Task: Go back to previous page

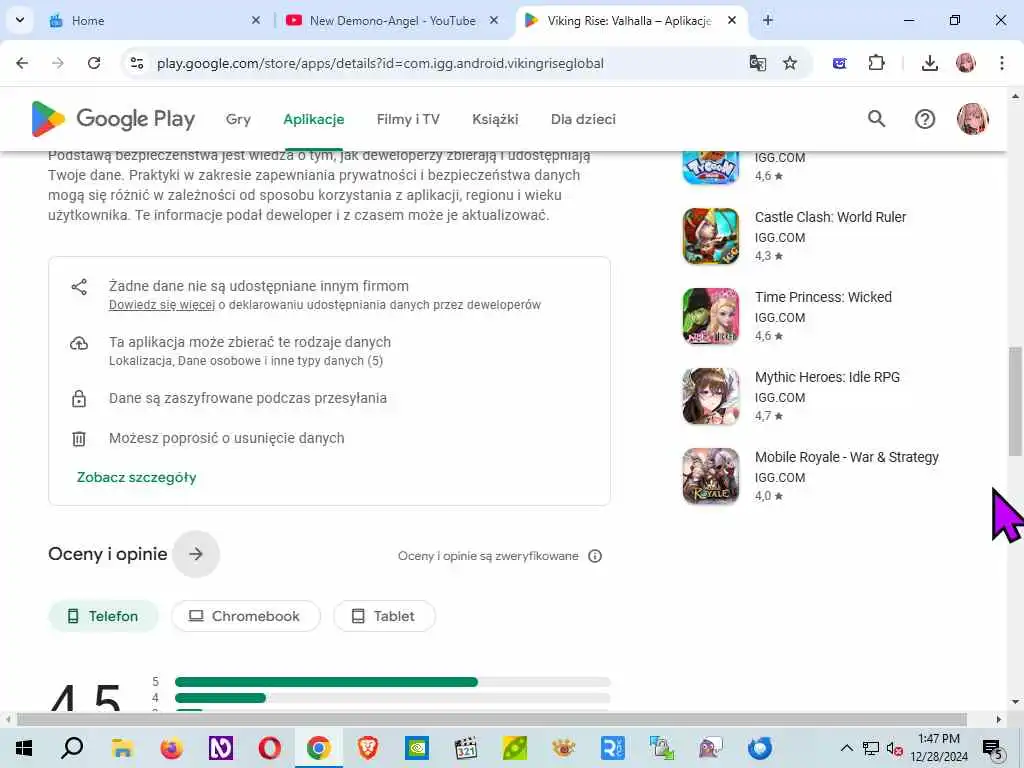Action: 22,63
